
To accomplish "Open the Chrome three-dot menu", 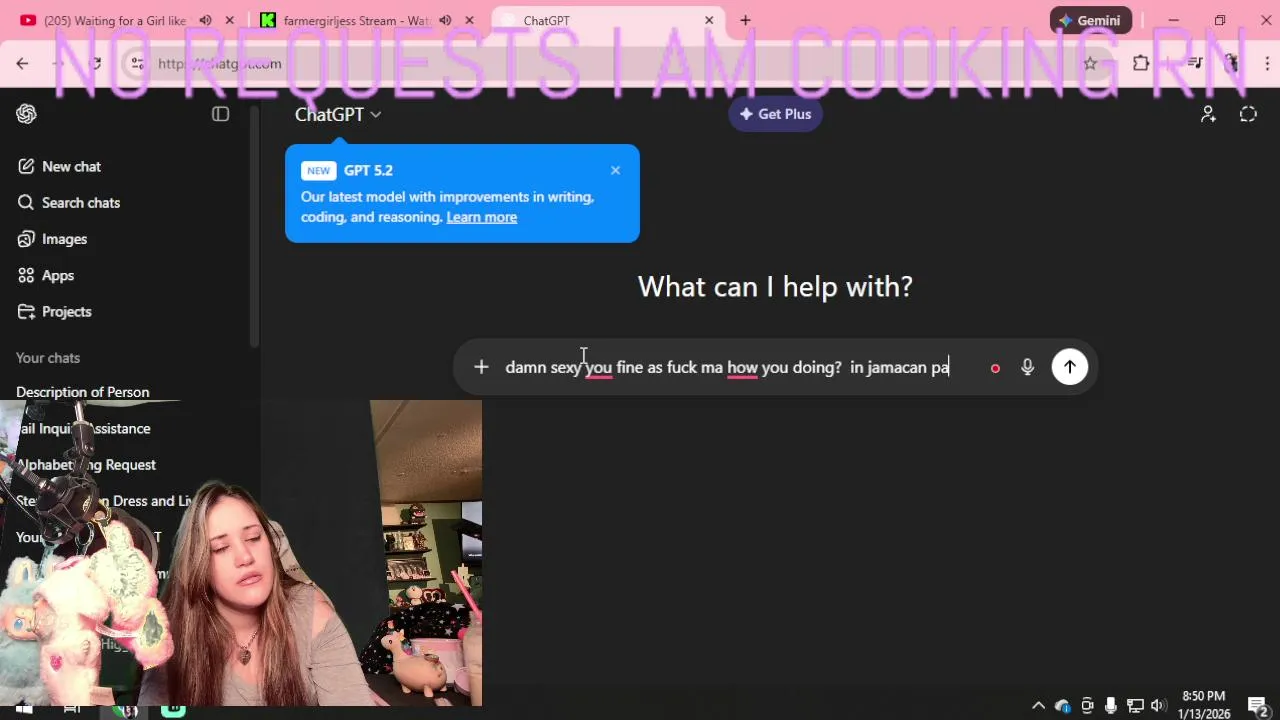I will (x=1265, y=63).
